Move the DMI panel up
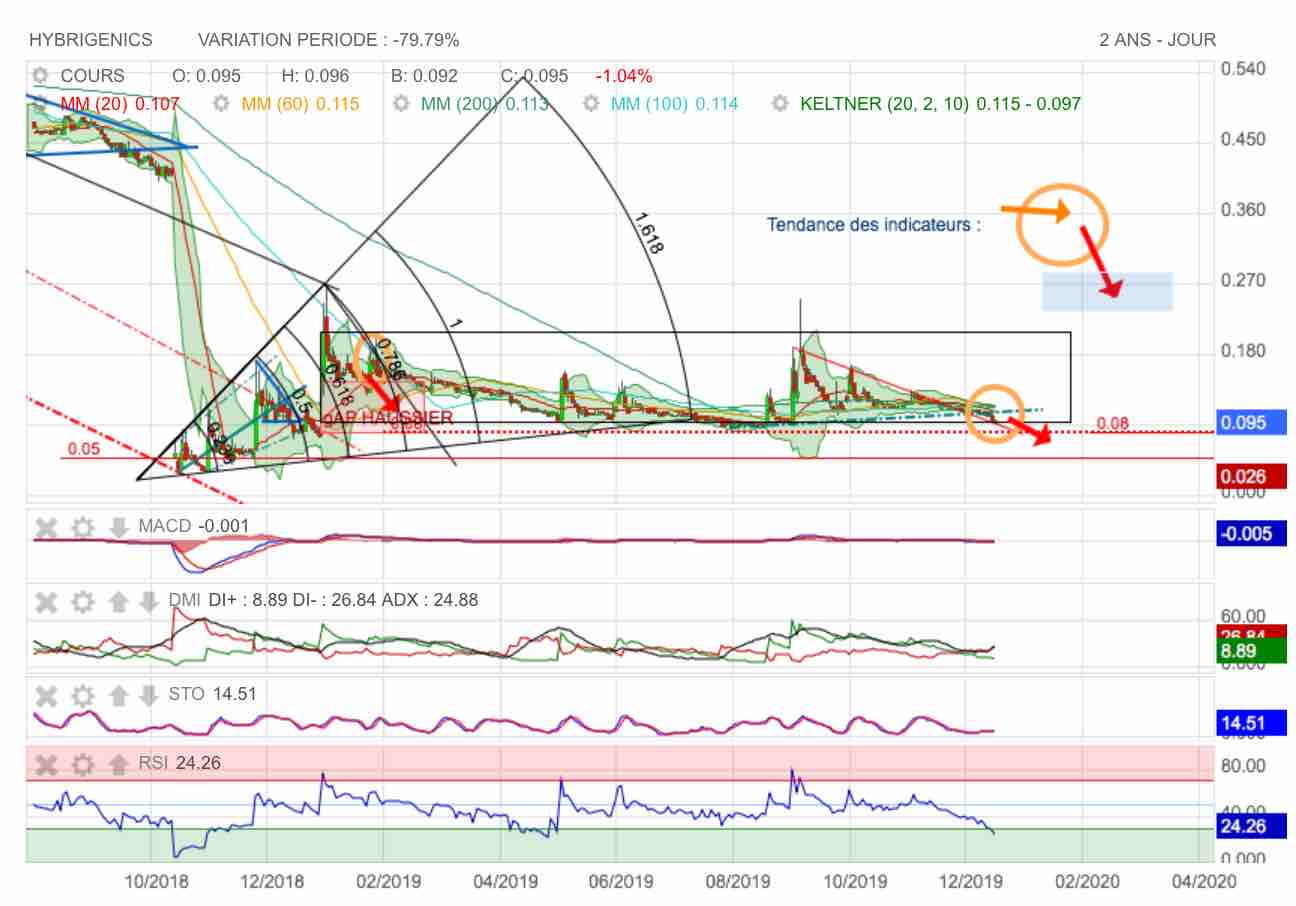 pos(118,601)
